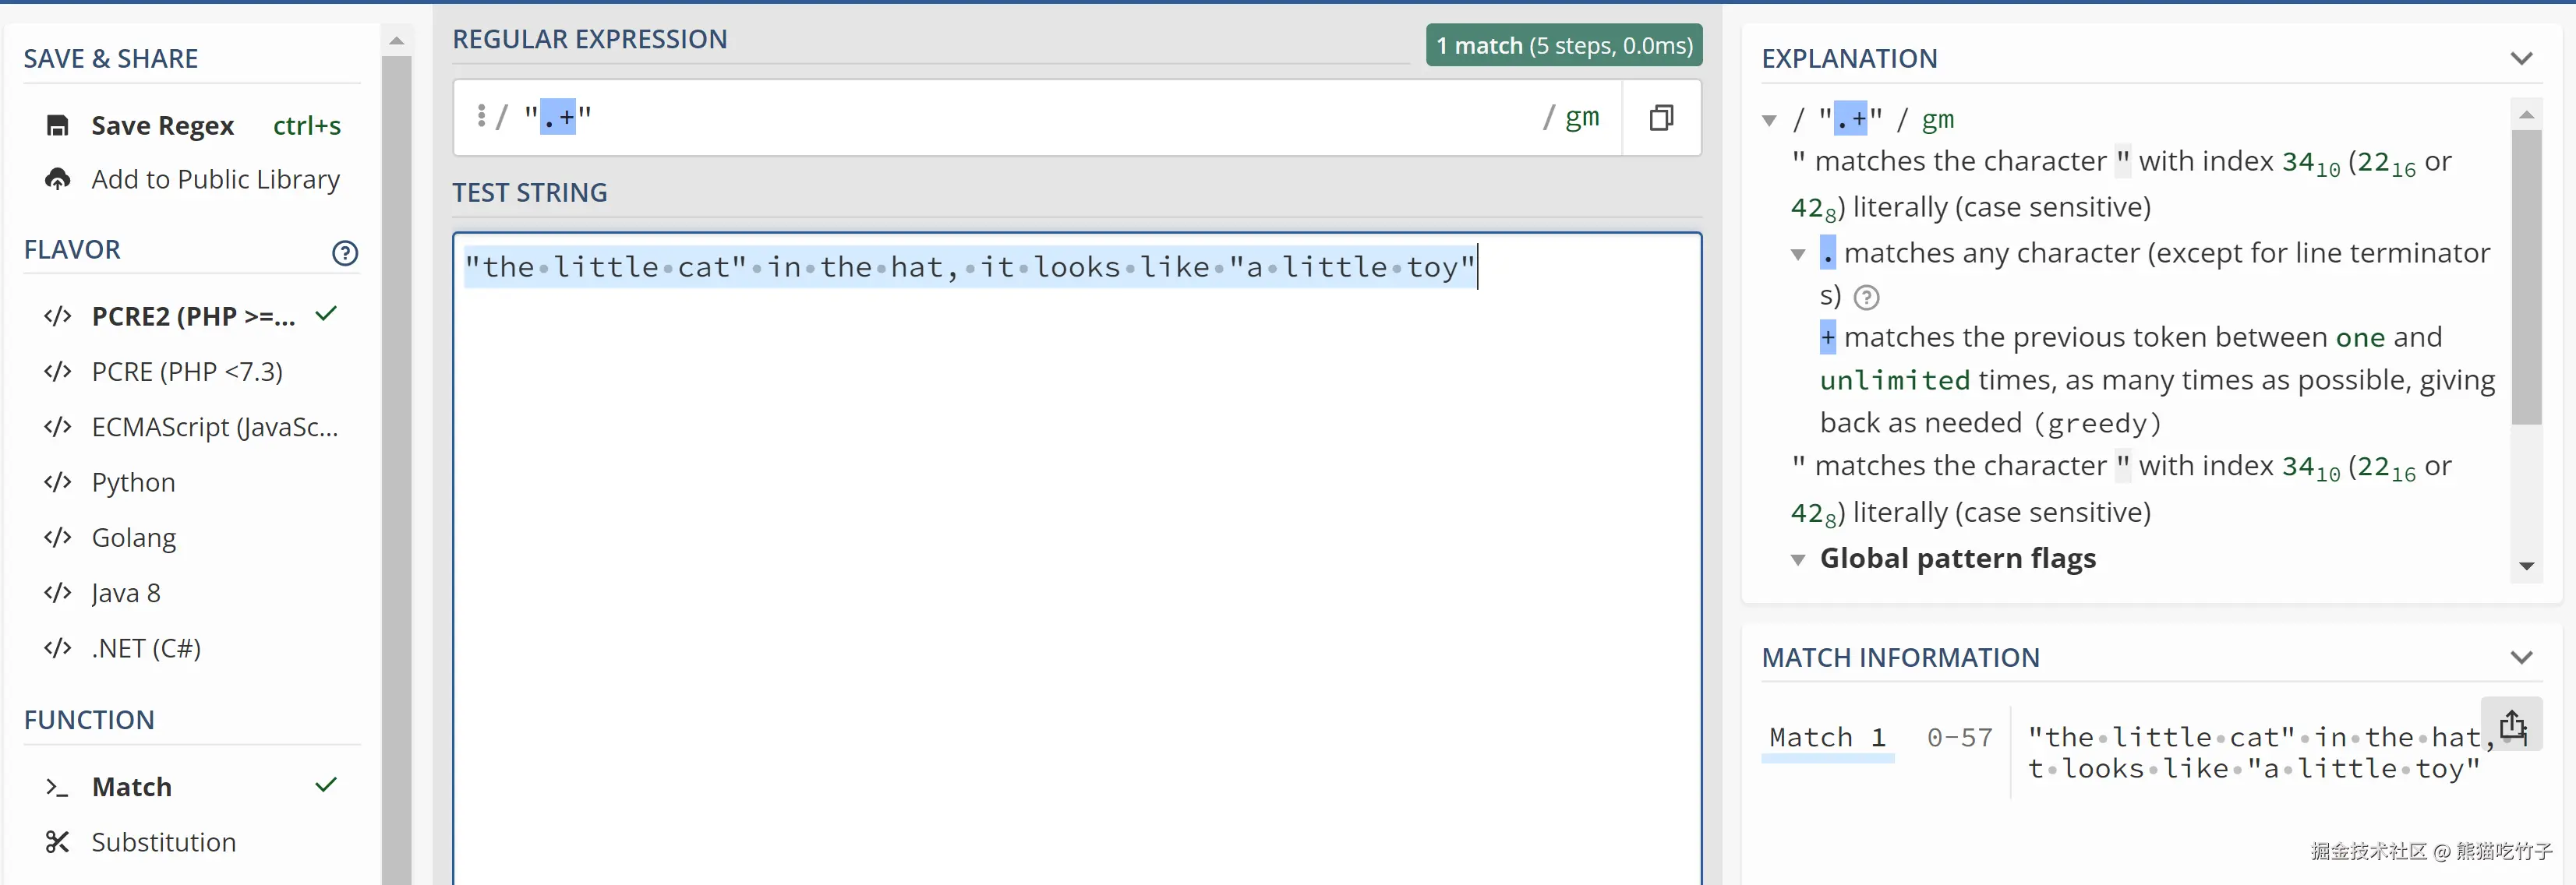
Task: Open the gm regex flags selector
Action: coord(1581,118)
